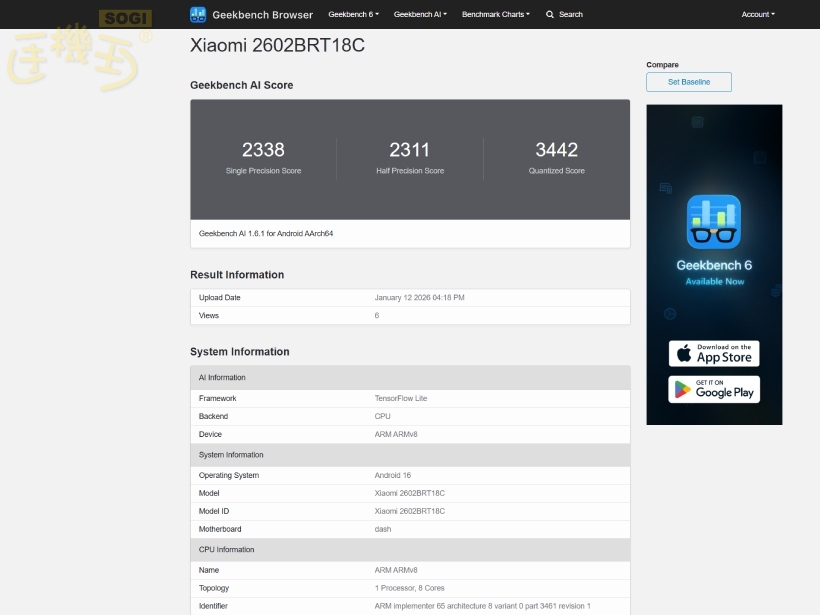Image resolution: width=820 pixels, height=615 pixels.
Task: Click the Single Precision Score 2338
Action: (263, 150)
